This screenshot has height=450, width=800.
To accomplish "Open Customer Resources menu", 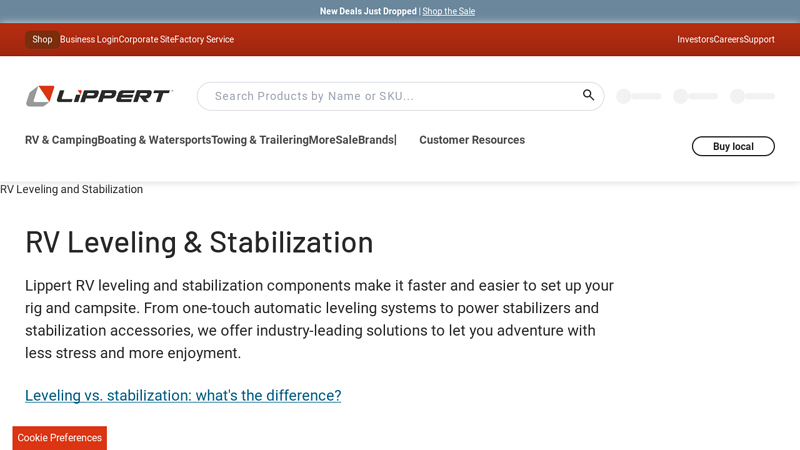I will point(472,140).
